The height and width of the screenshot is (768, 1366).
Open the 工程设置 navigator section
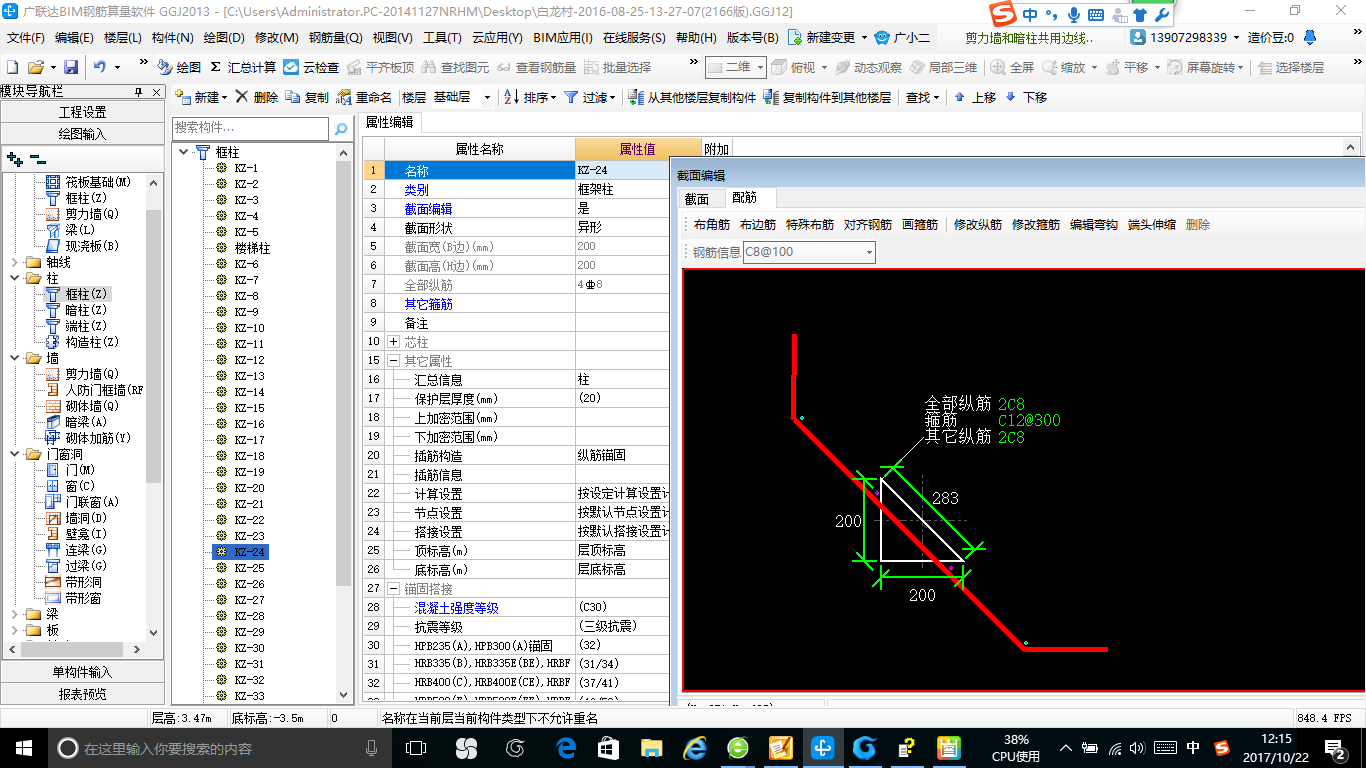(x=82, y=112)
